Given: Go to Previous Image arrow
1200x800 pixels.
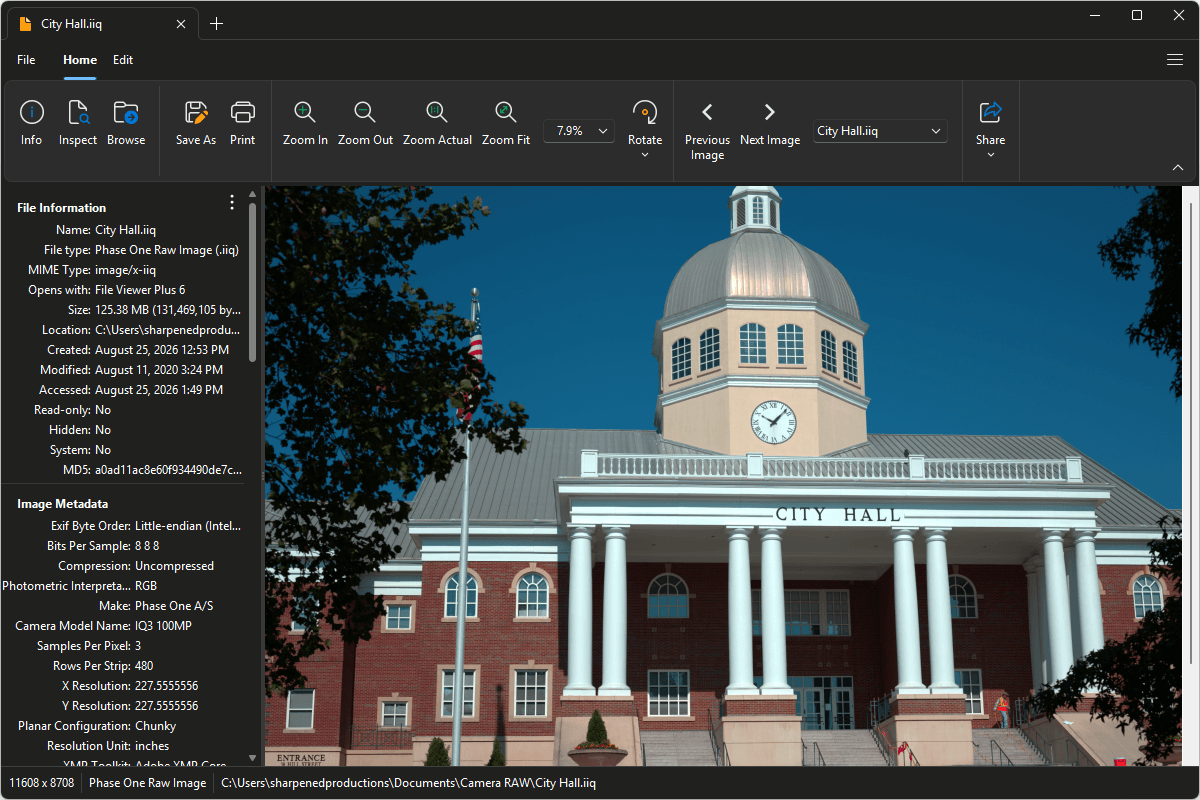Looking at the screenshot, I should click(707, 112).
